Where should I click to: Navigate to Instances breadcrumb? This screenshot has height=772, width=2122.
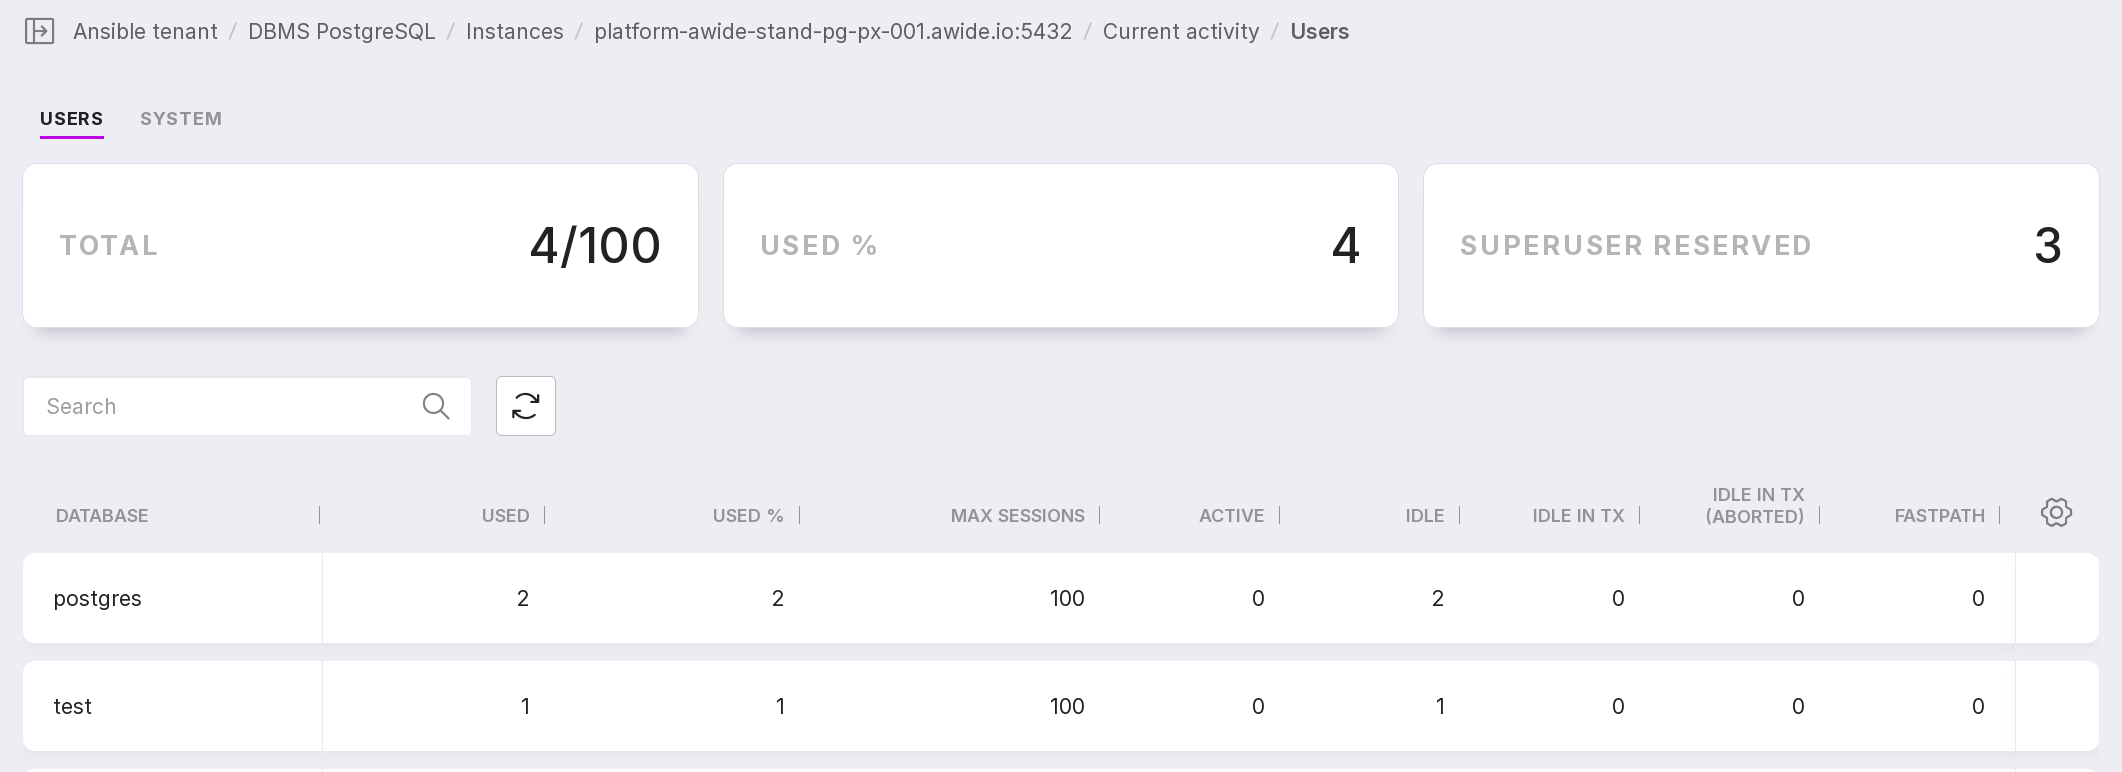514,32
